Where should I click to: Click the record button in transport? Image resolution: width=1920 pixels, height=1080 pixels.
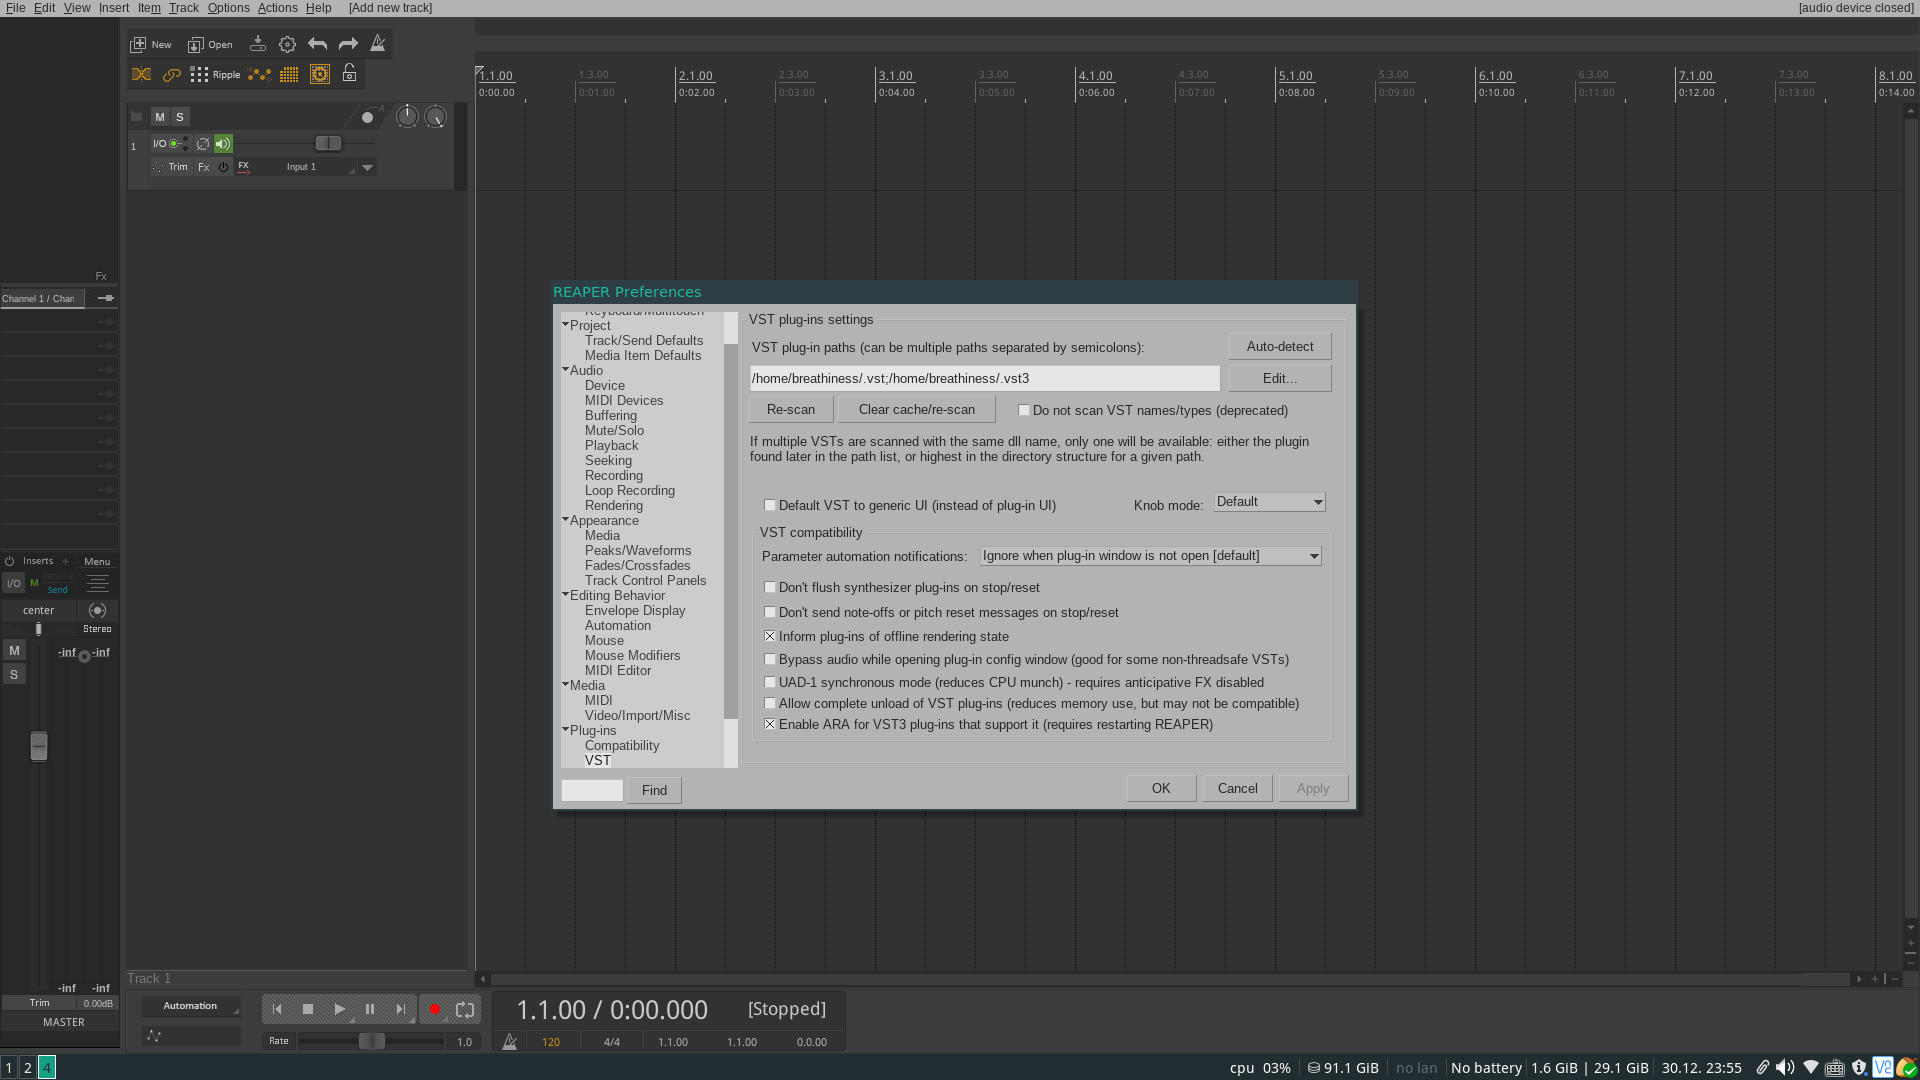(433, 1009)
